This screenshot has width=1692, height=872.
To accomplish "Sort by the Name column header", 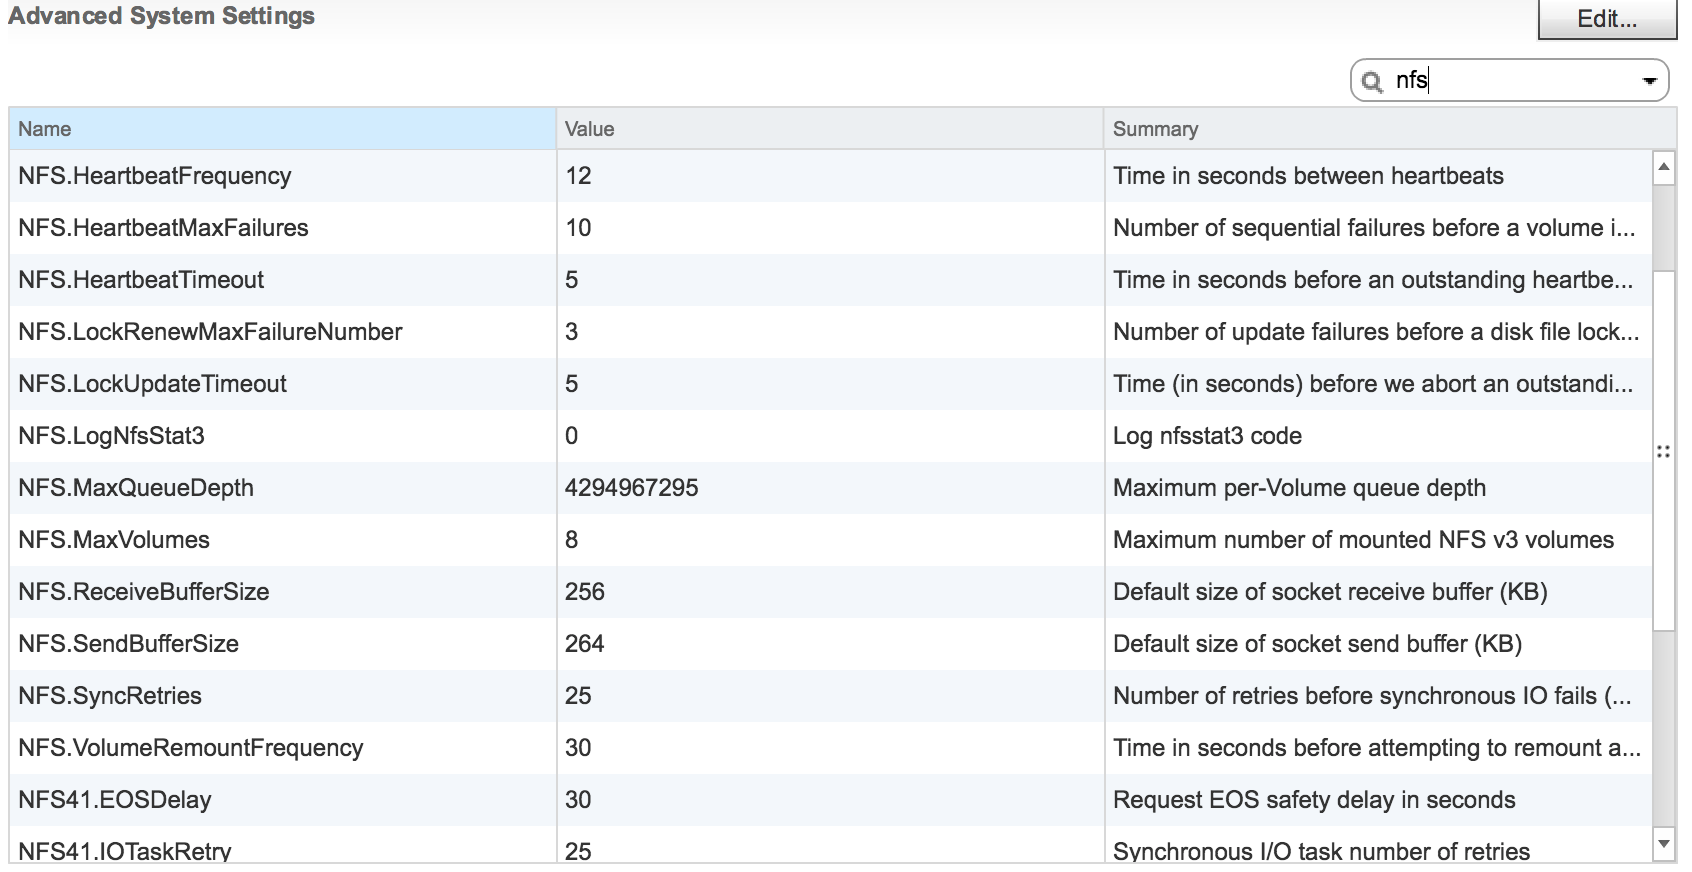I will 282,129.
